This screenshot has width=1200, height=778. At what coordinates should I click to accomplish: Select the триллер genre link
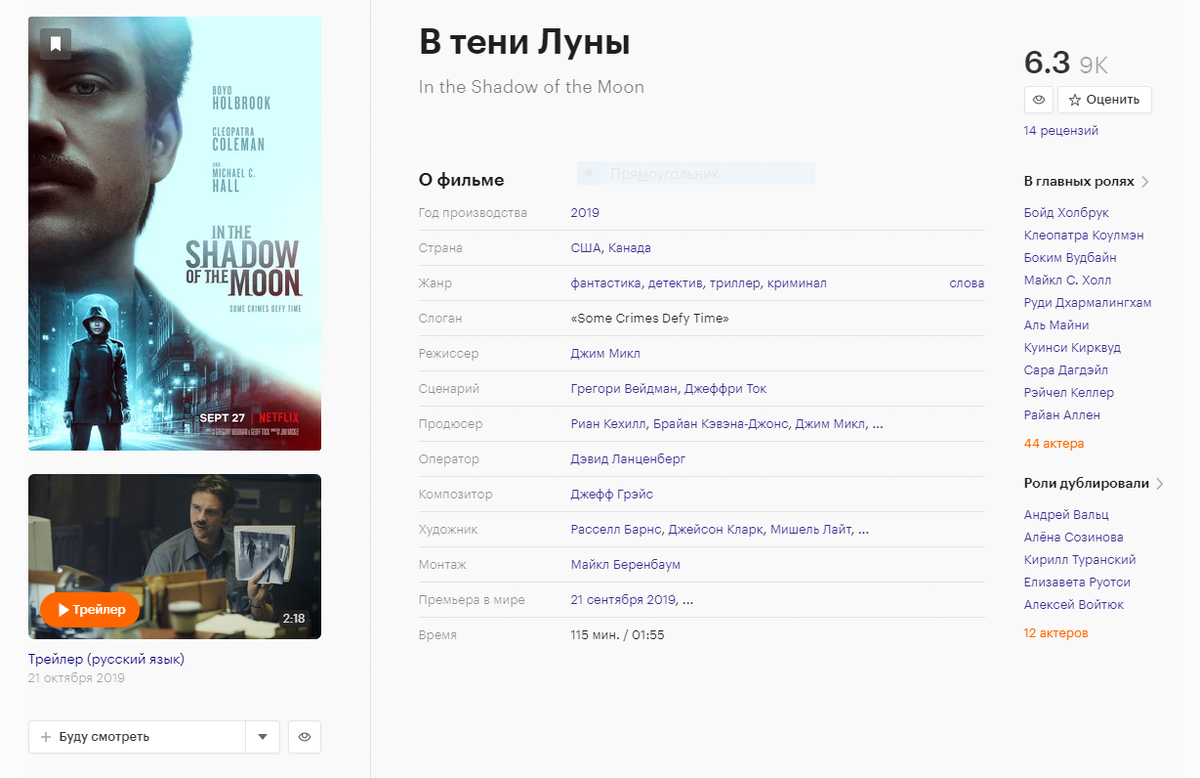tap(735, 284)
